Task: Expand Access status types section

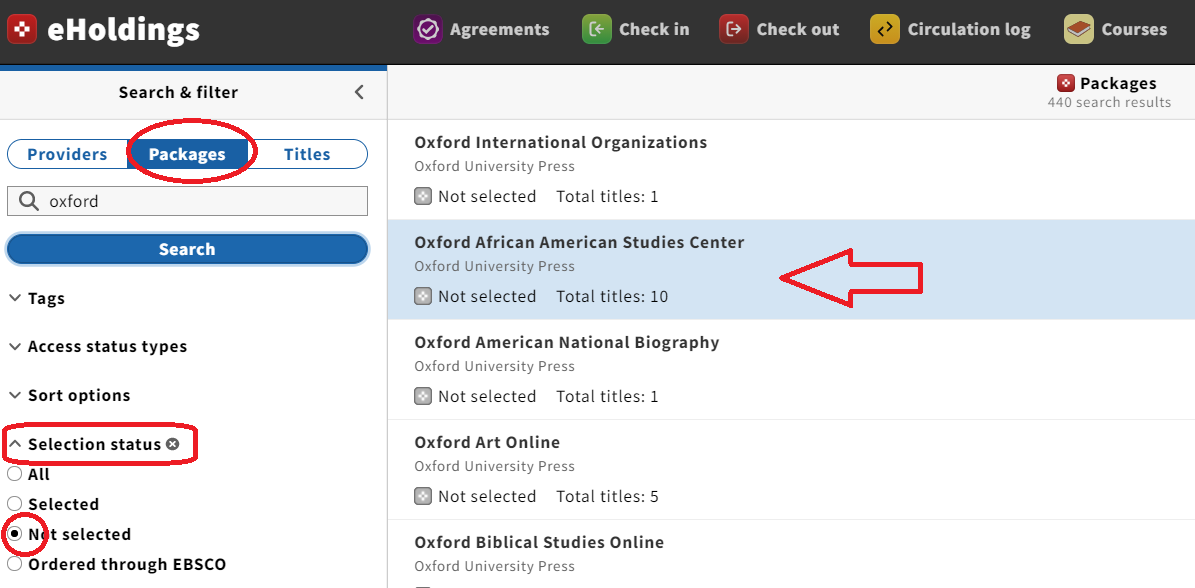Action: (x=98, y=347)
